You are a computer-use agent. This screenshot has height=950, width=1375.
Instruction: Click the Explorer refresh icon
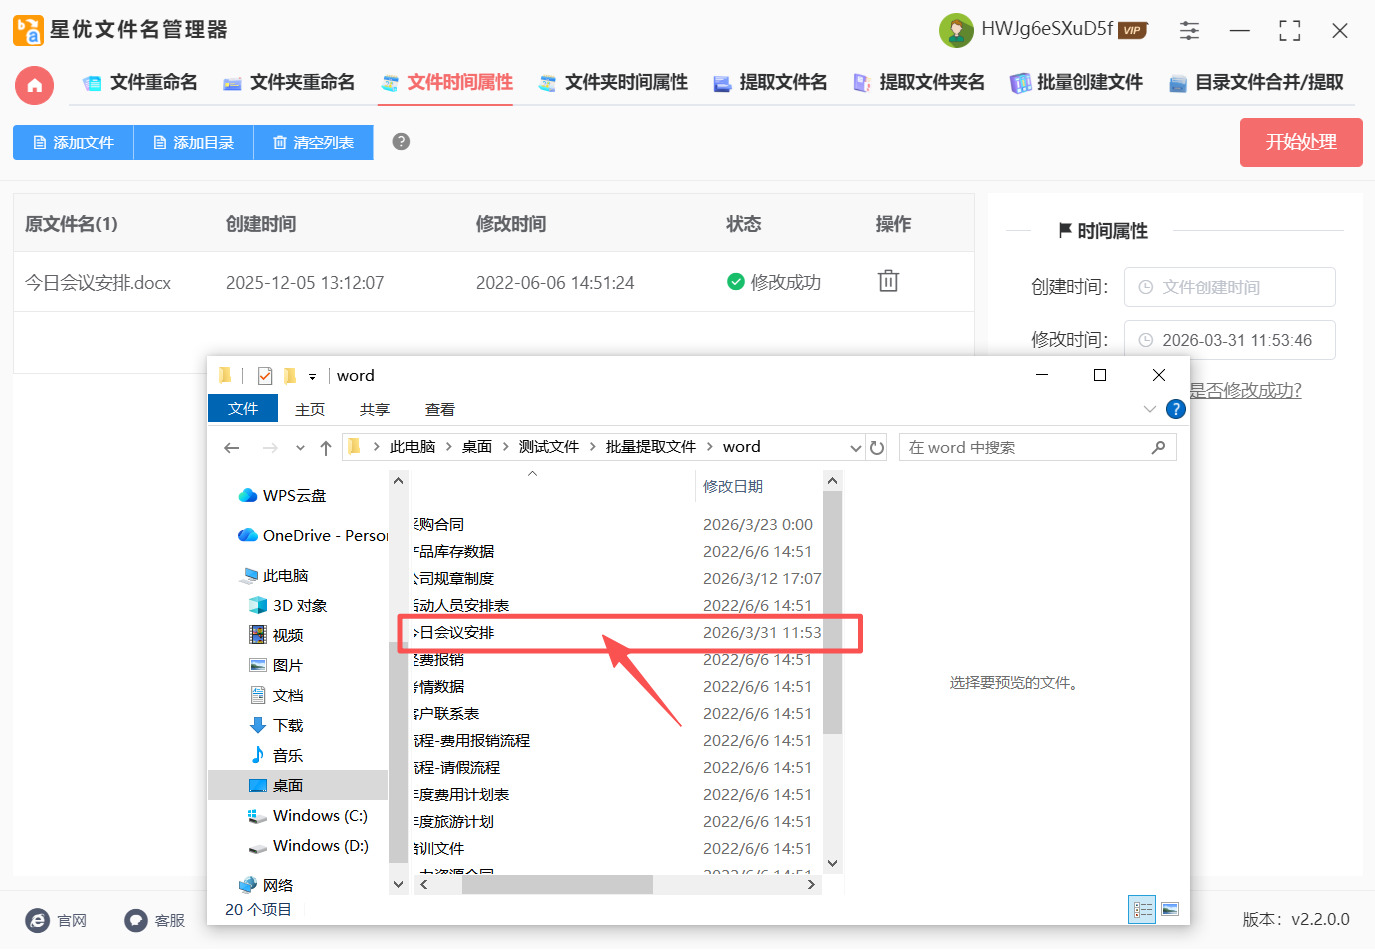[x=877, y=448]
